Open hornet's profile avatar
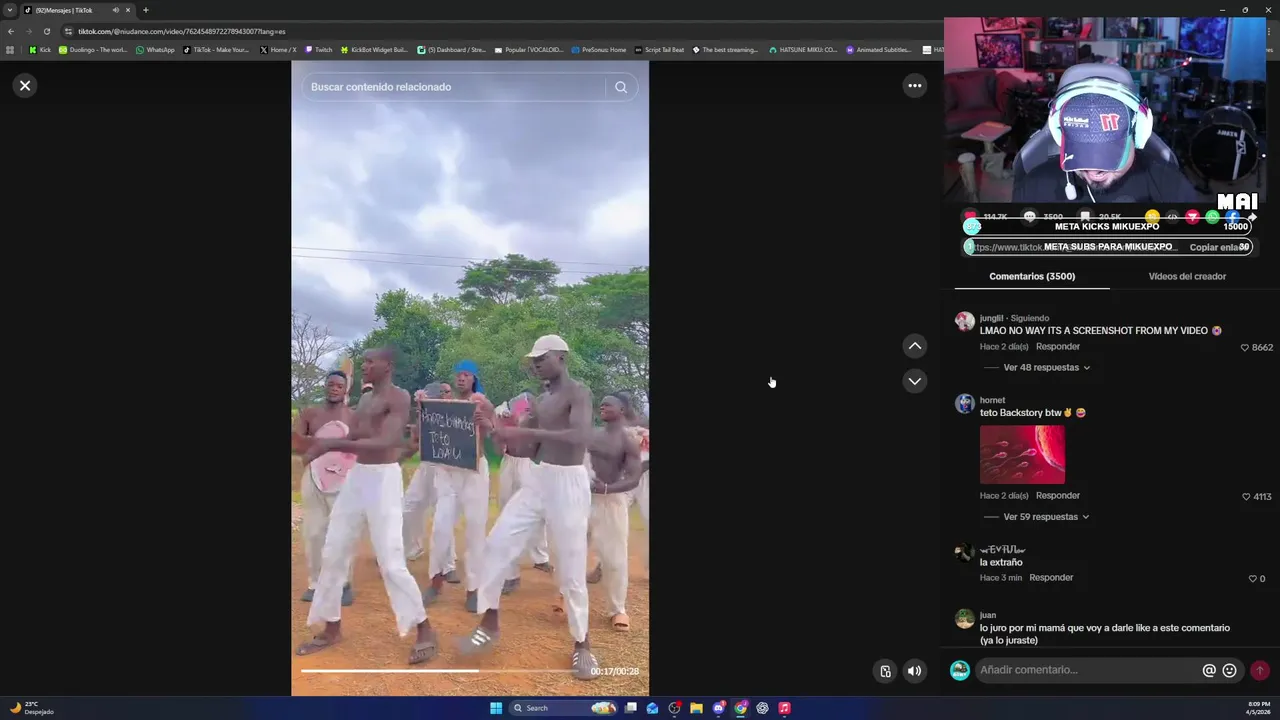Image resolution: width=1280 pixels, height=720 pixels. [964, 403]
